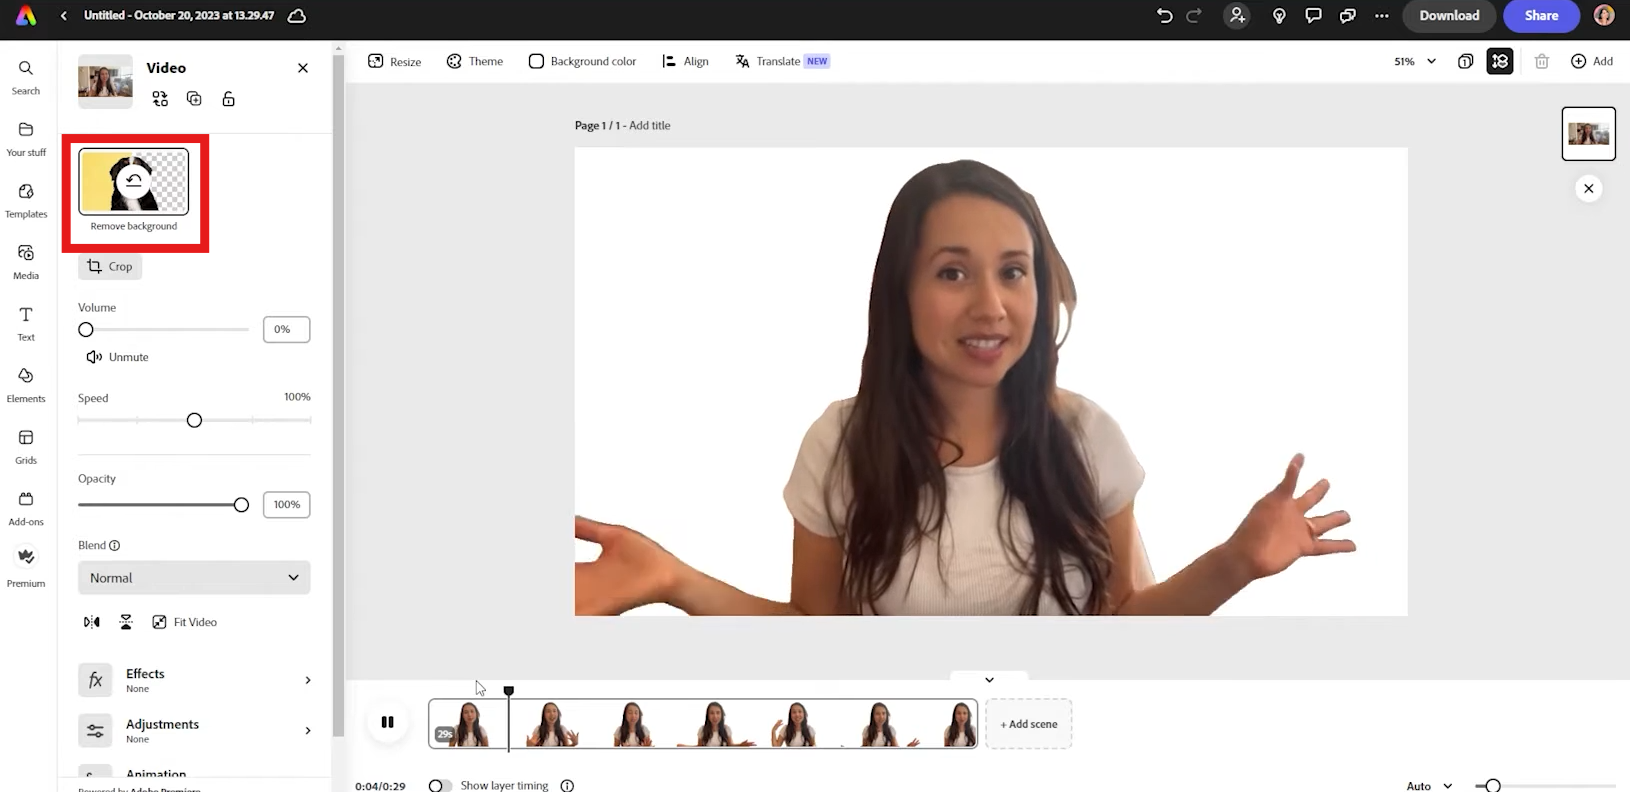
Task: Expand the Adjustments section
Action: (x=194, y=730)
